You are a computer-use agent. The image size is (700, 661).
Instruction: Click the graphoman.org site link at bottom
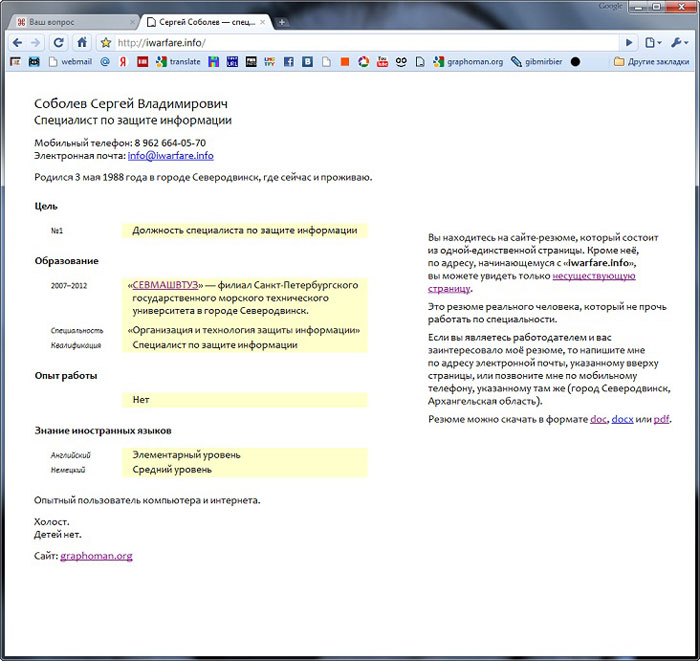click(96, 555)
